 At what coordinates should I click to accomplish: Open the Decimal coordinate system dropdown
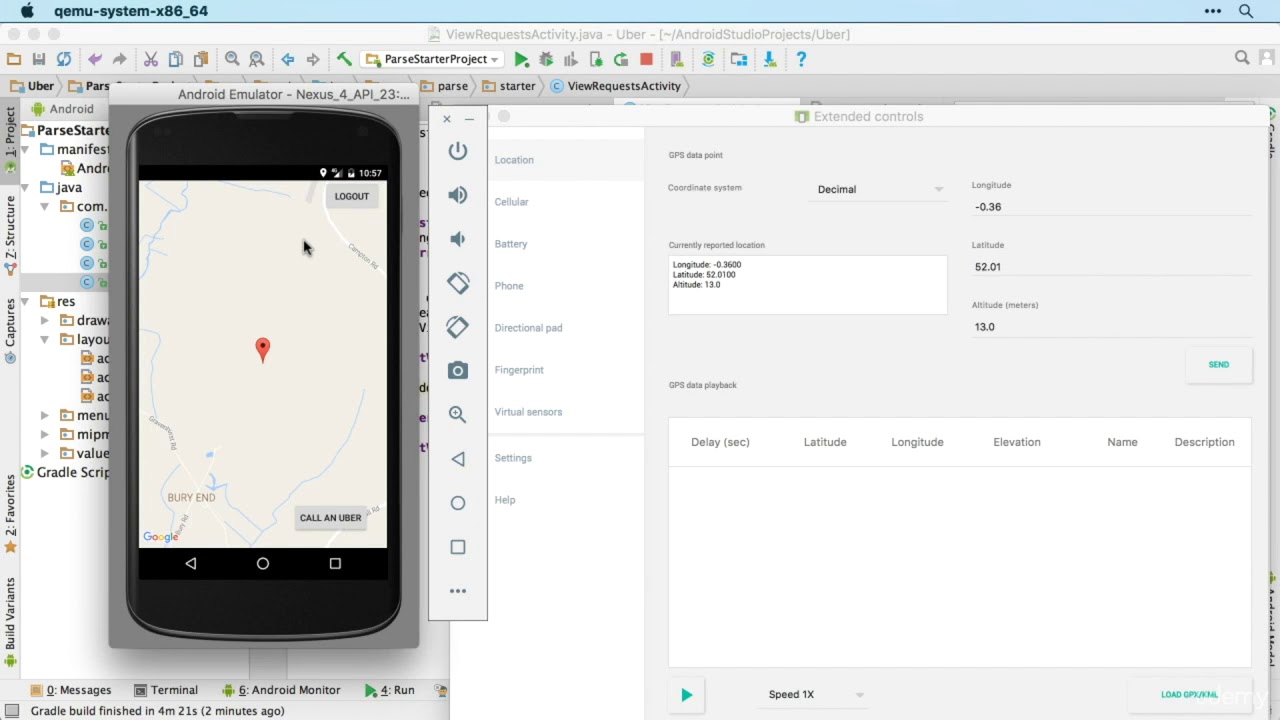click(880, 189)
